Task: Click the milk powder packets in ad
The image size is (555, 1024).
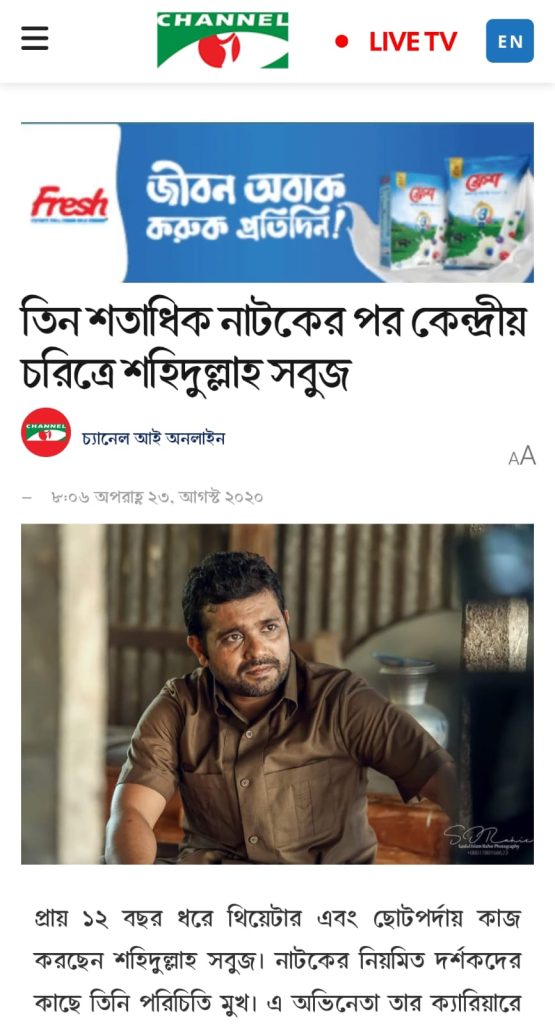Action: tap(455, 213)
